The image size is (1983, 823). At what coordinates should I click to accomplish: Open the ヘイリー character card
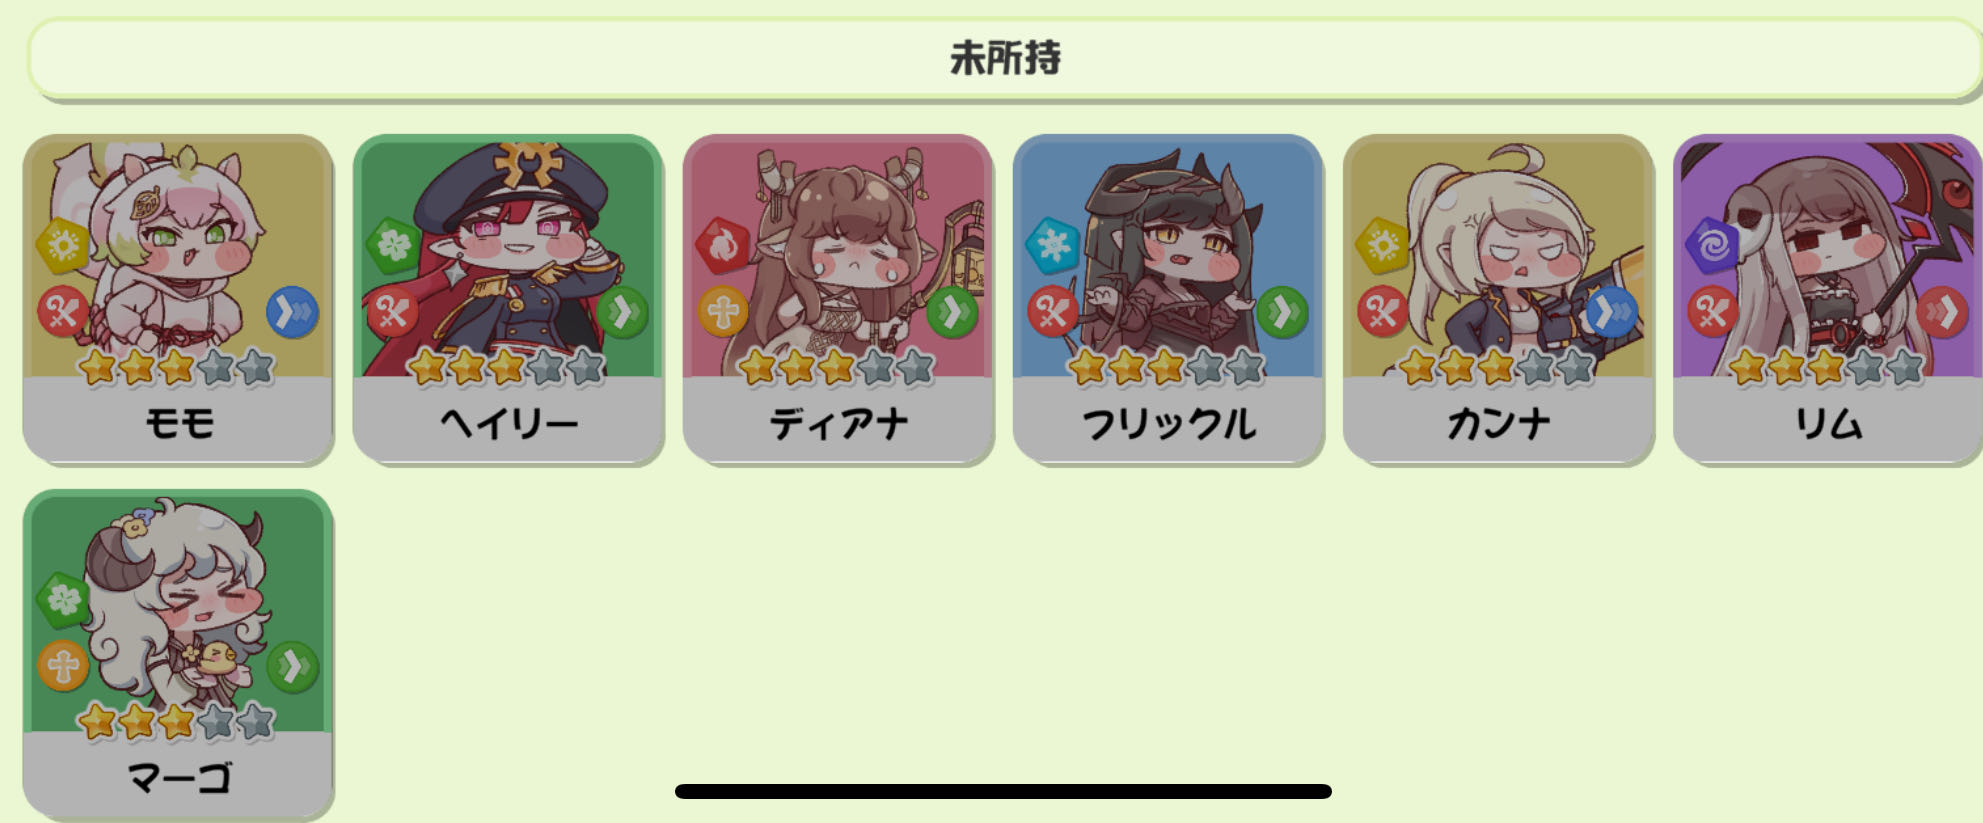pyautogui.click(x=508, y=299)
